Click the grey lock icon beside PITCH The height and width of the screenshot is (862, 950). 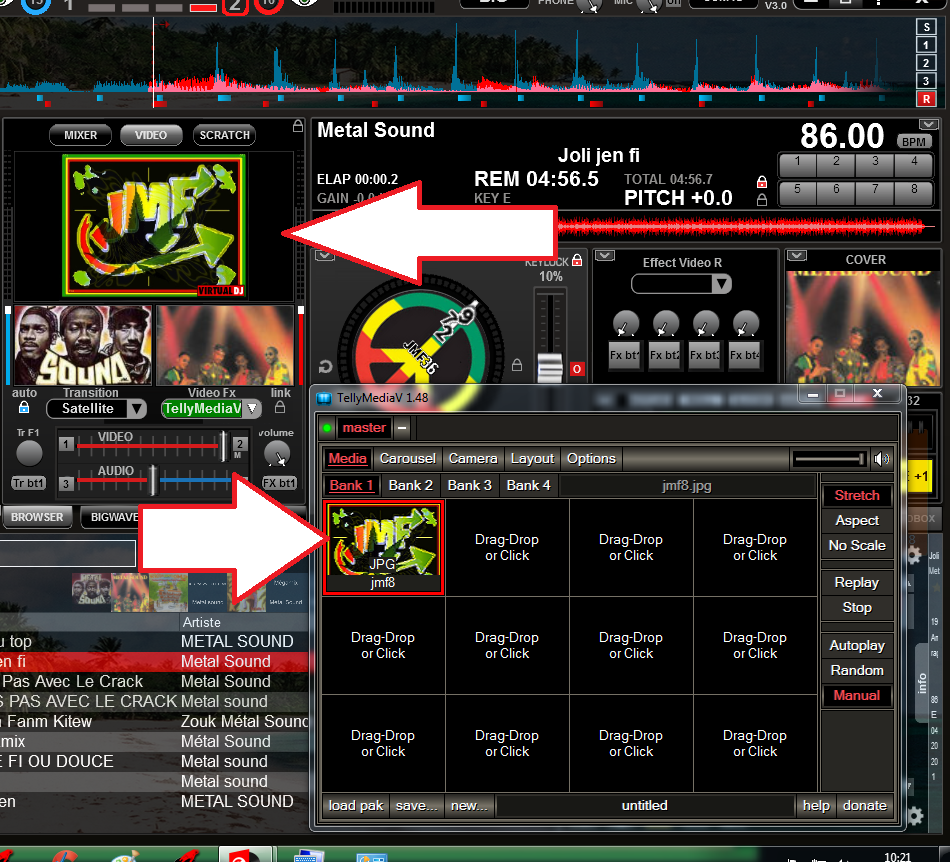click(x=762, y=199)
